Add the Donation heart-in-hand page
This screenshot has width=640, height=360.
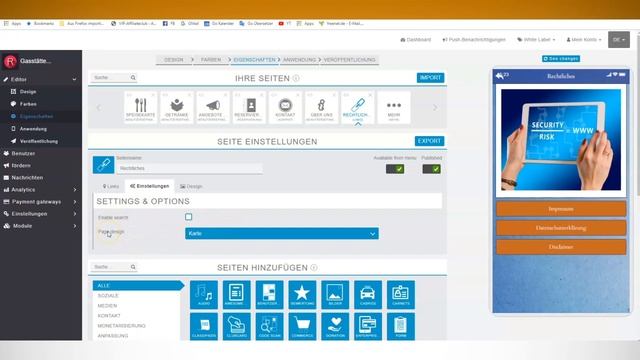coord(335,326)
